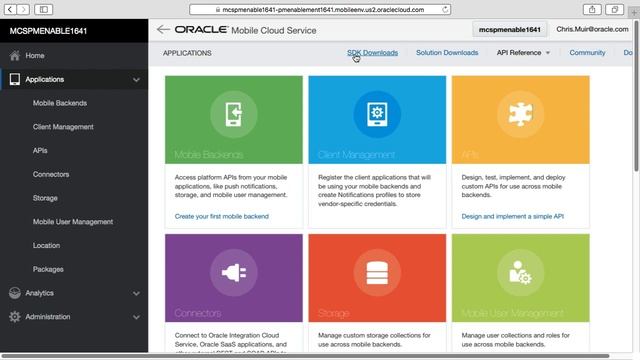Image resolution: width=640 pixels, height=360 pixels.
Task: Select Packages in the sidebar
Action: click(48, 269)
